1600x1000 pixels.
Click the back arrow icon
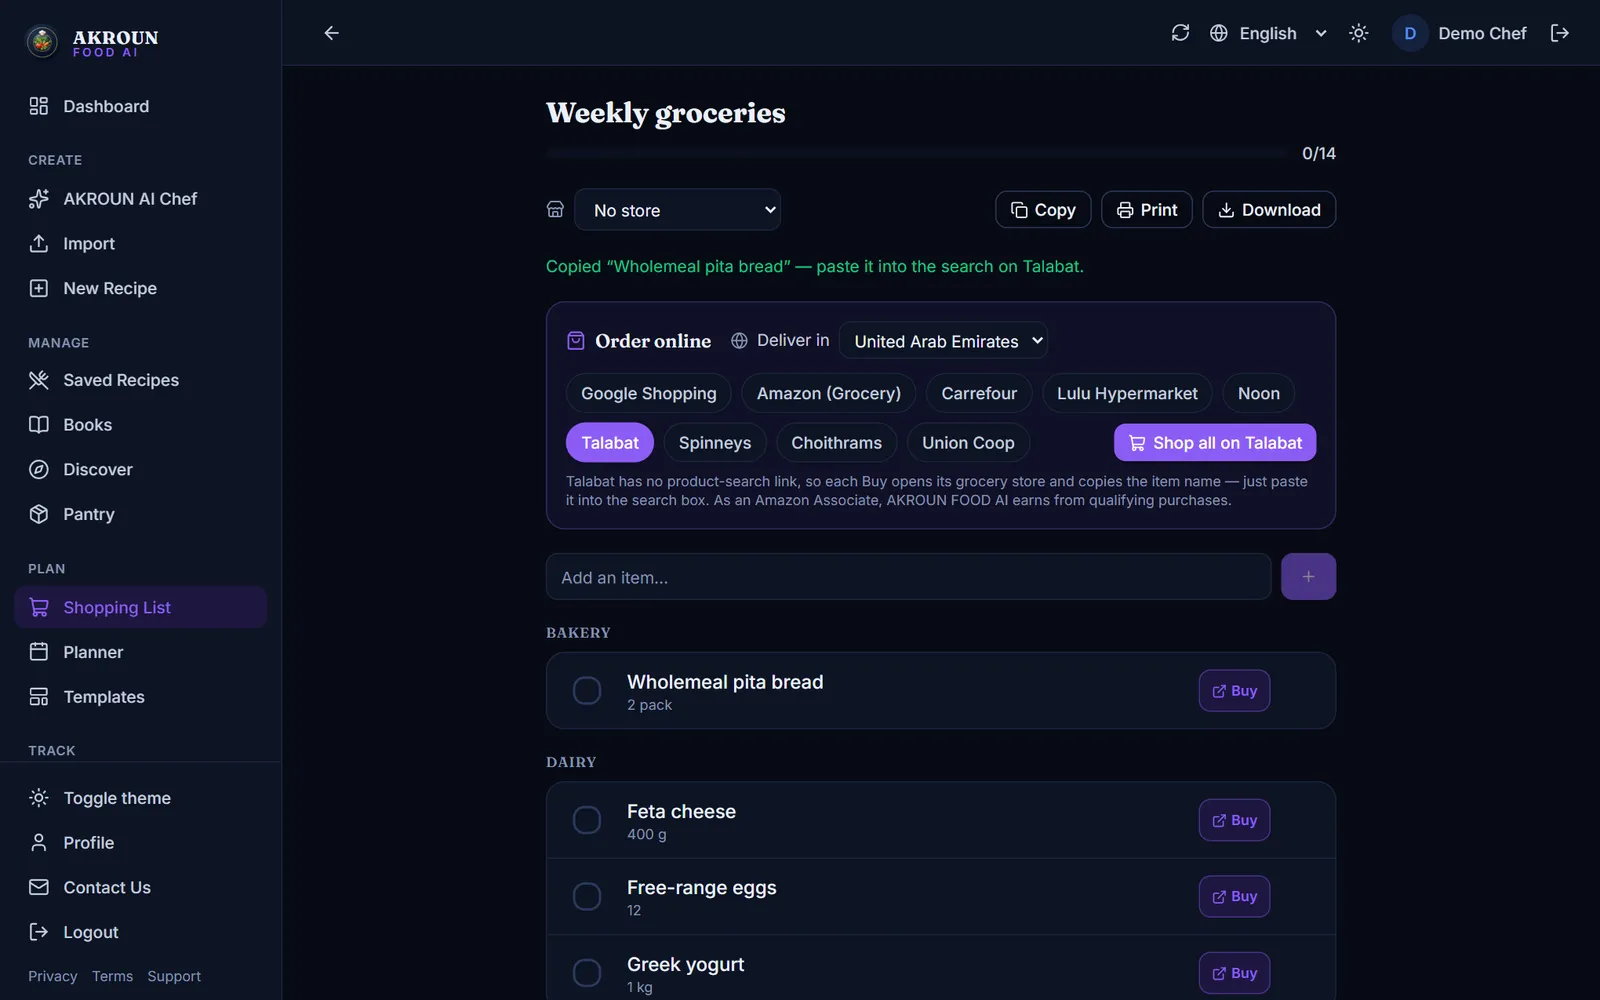(x=331, y=33)
